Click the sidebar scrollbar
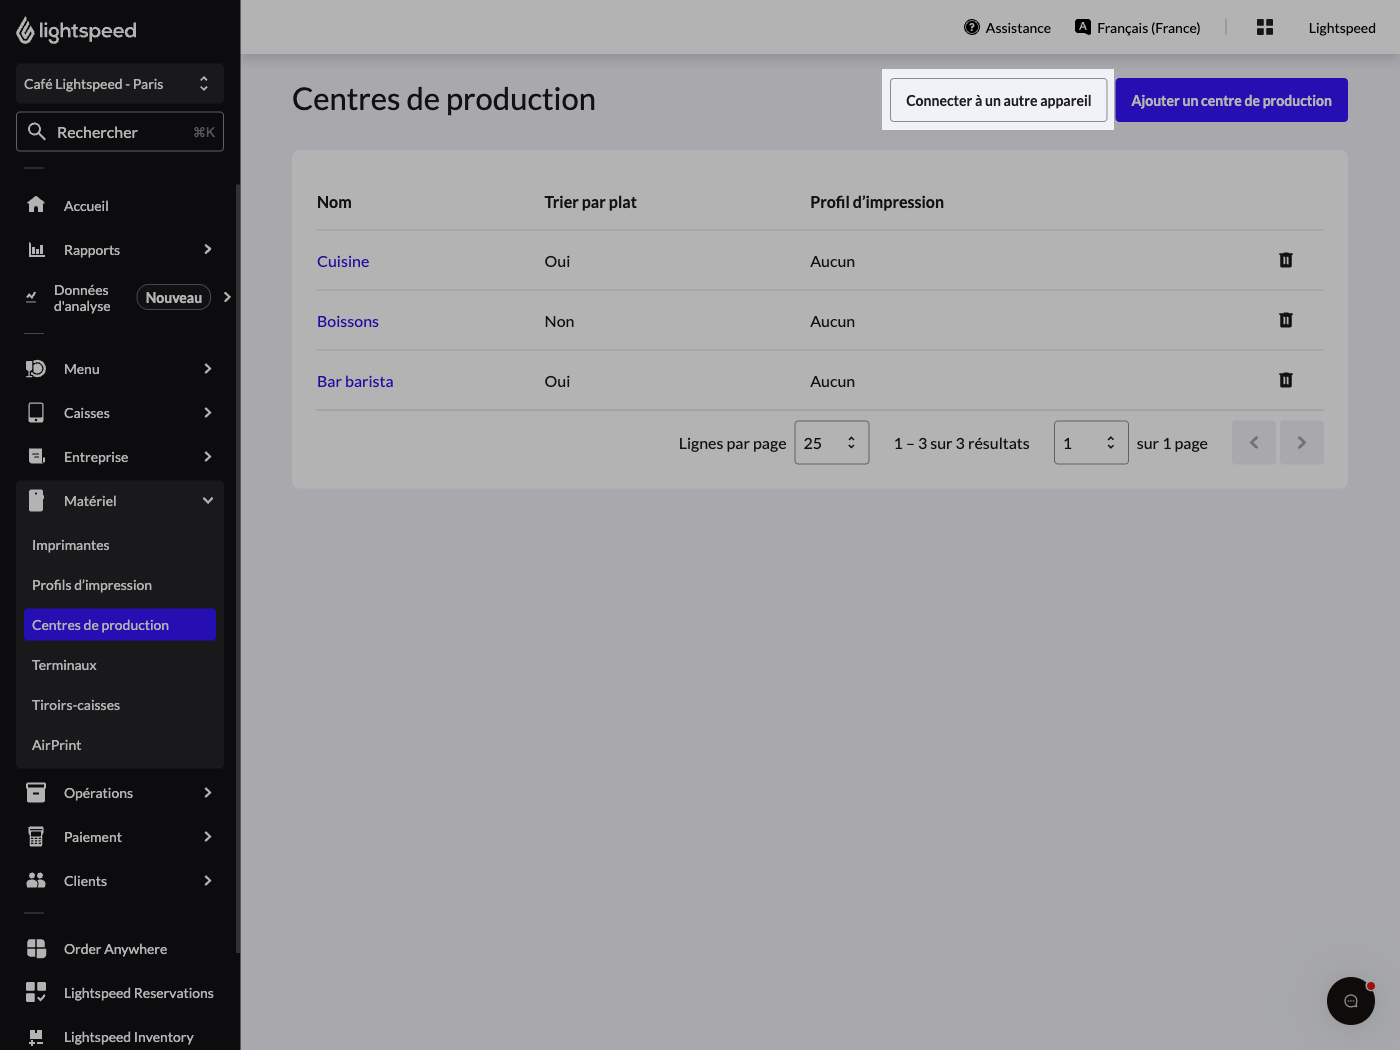The image size is (1400, 1050). point(238,568)
